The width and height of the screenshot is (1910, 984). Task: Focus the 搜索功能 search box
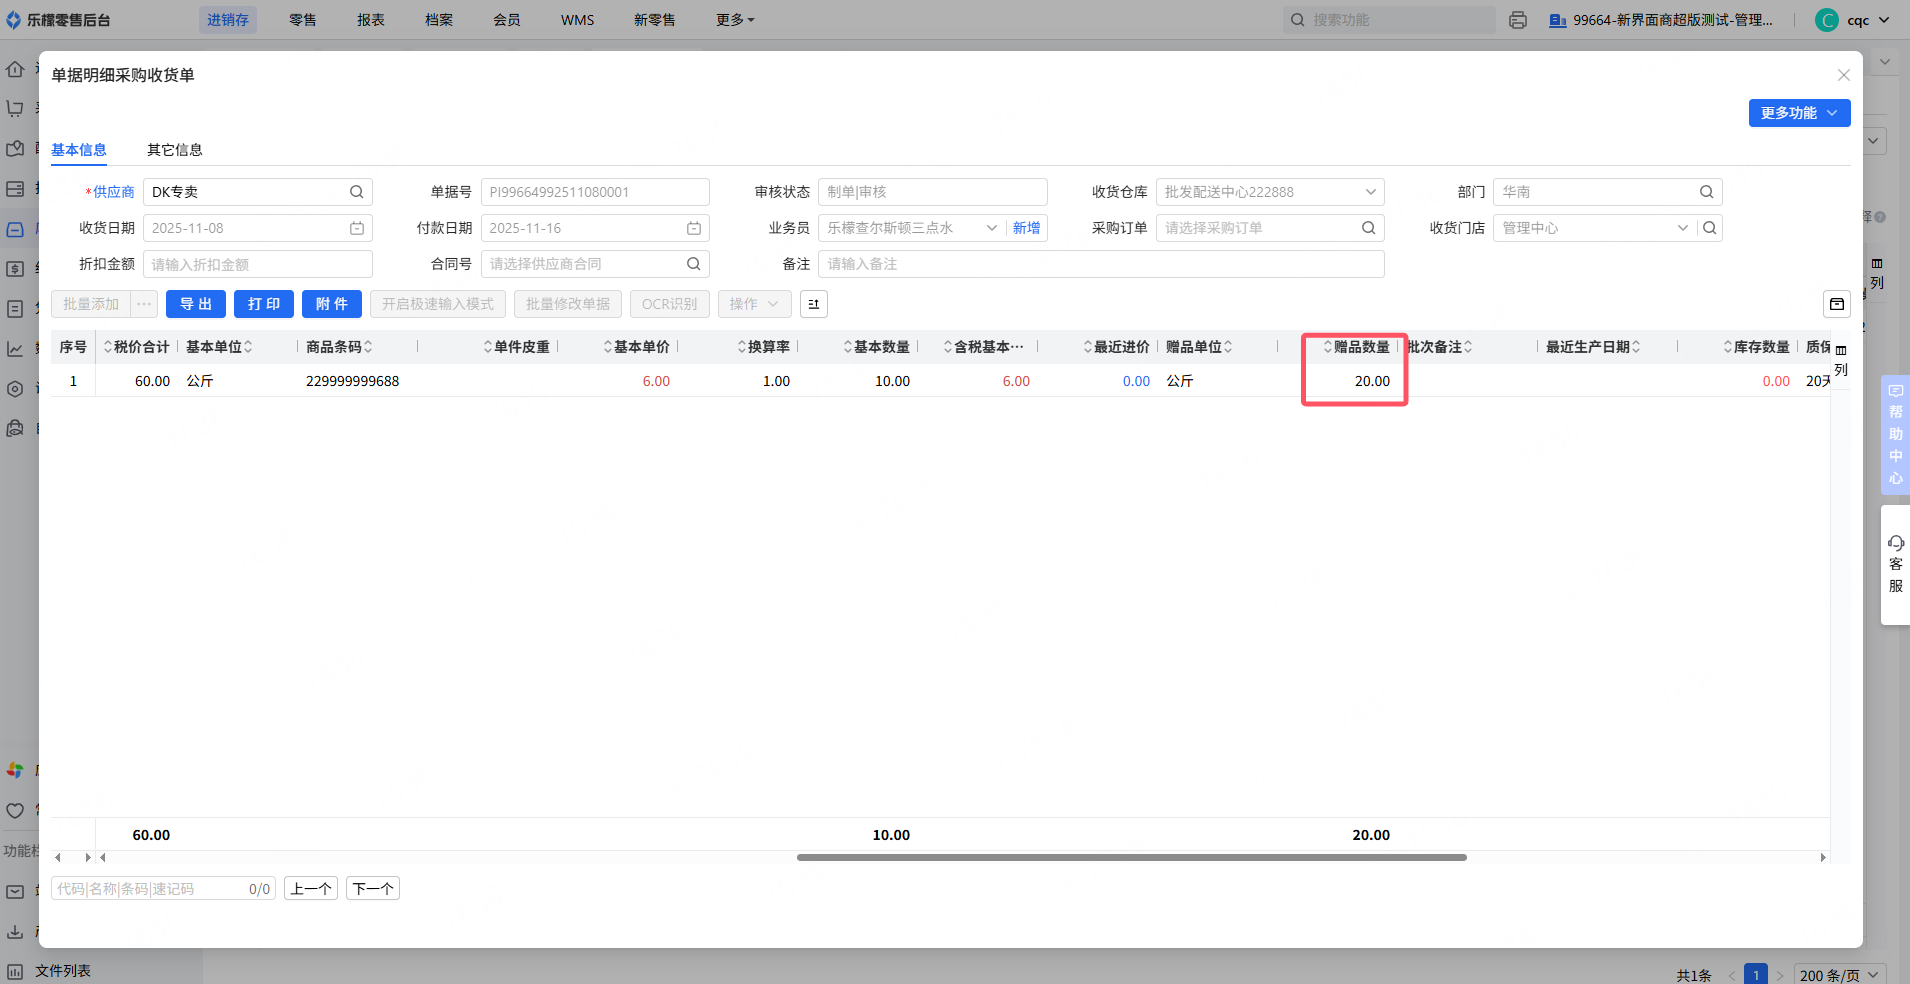1390,20
